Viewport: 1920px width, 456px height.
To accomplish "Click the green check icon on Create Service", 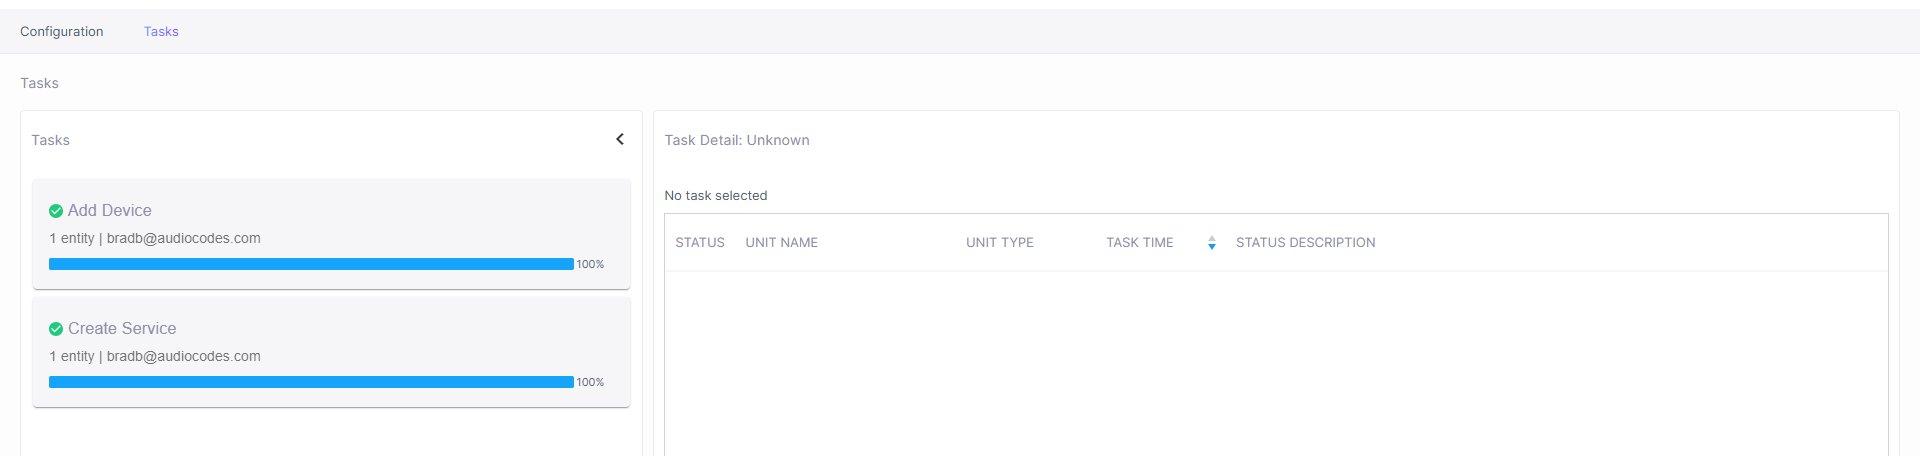I will point(56,329).
